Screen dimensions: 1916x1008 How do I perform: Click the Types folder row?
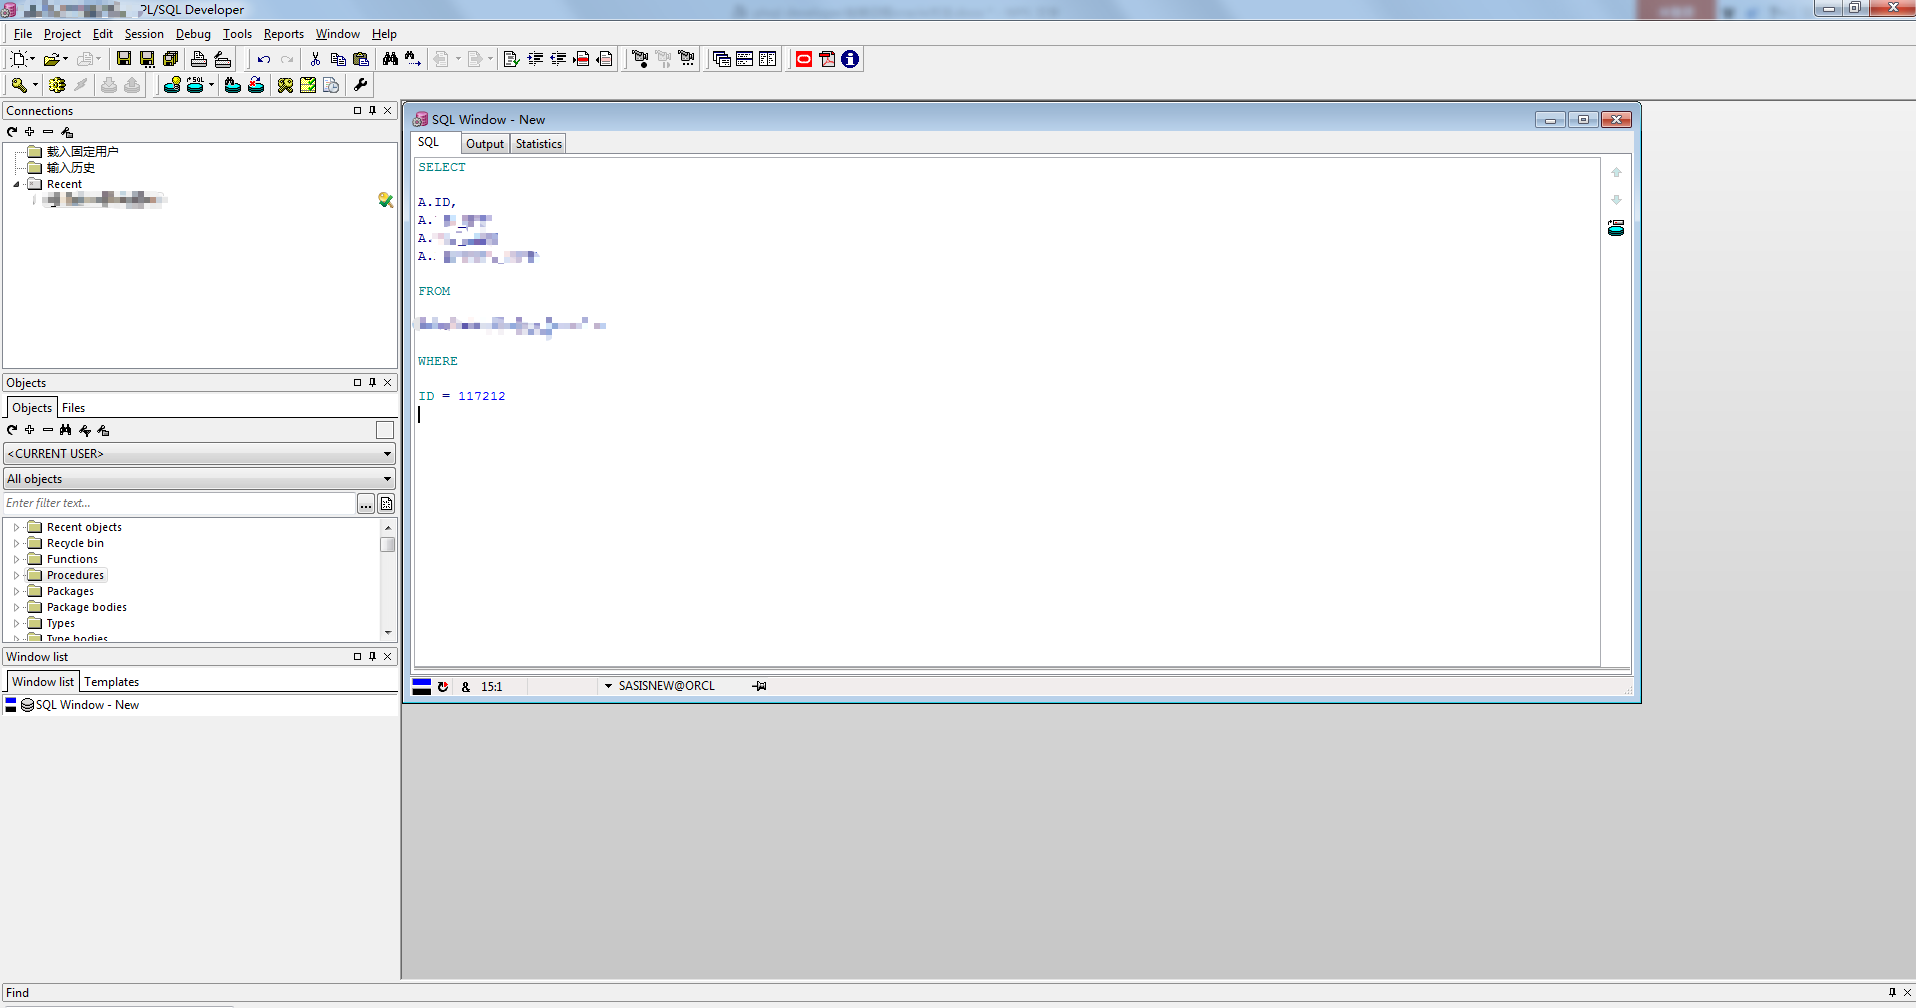[x=60, y=623]
